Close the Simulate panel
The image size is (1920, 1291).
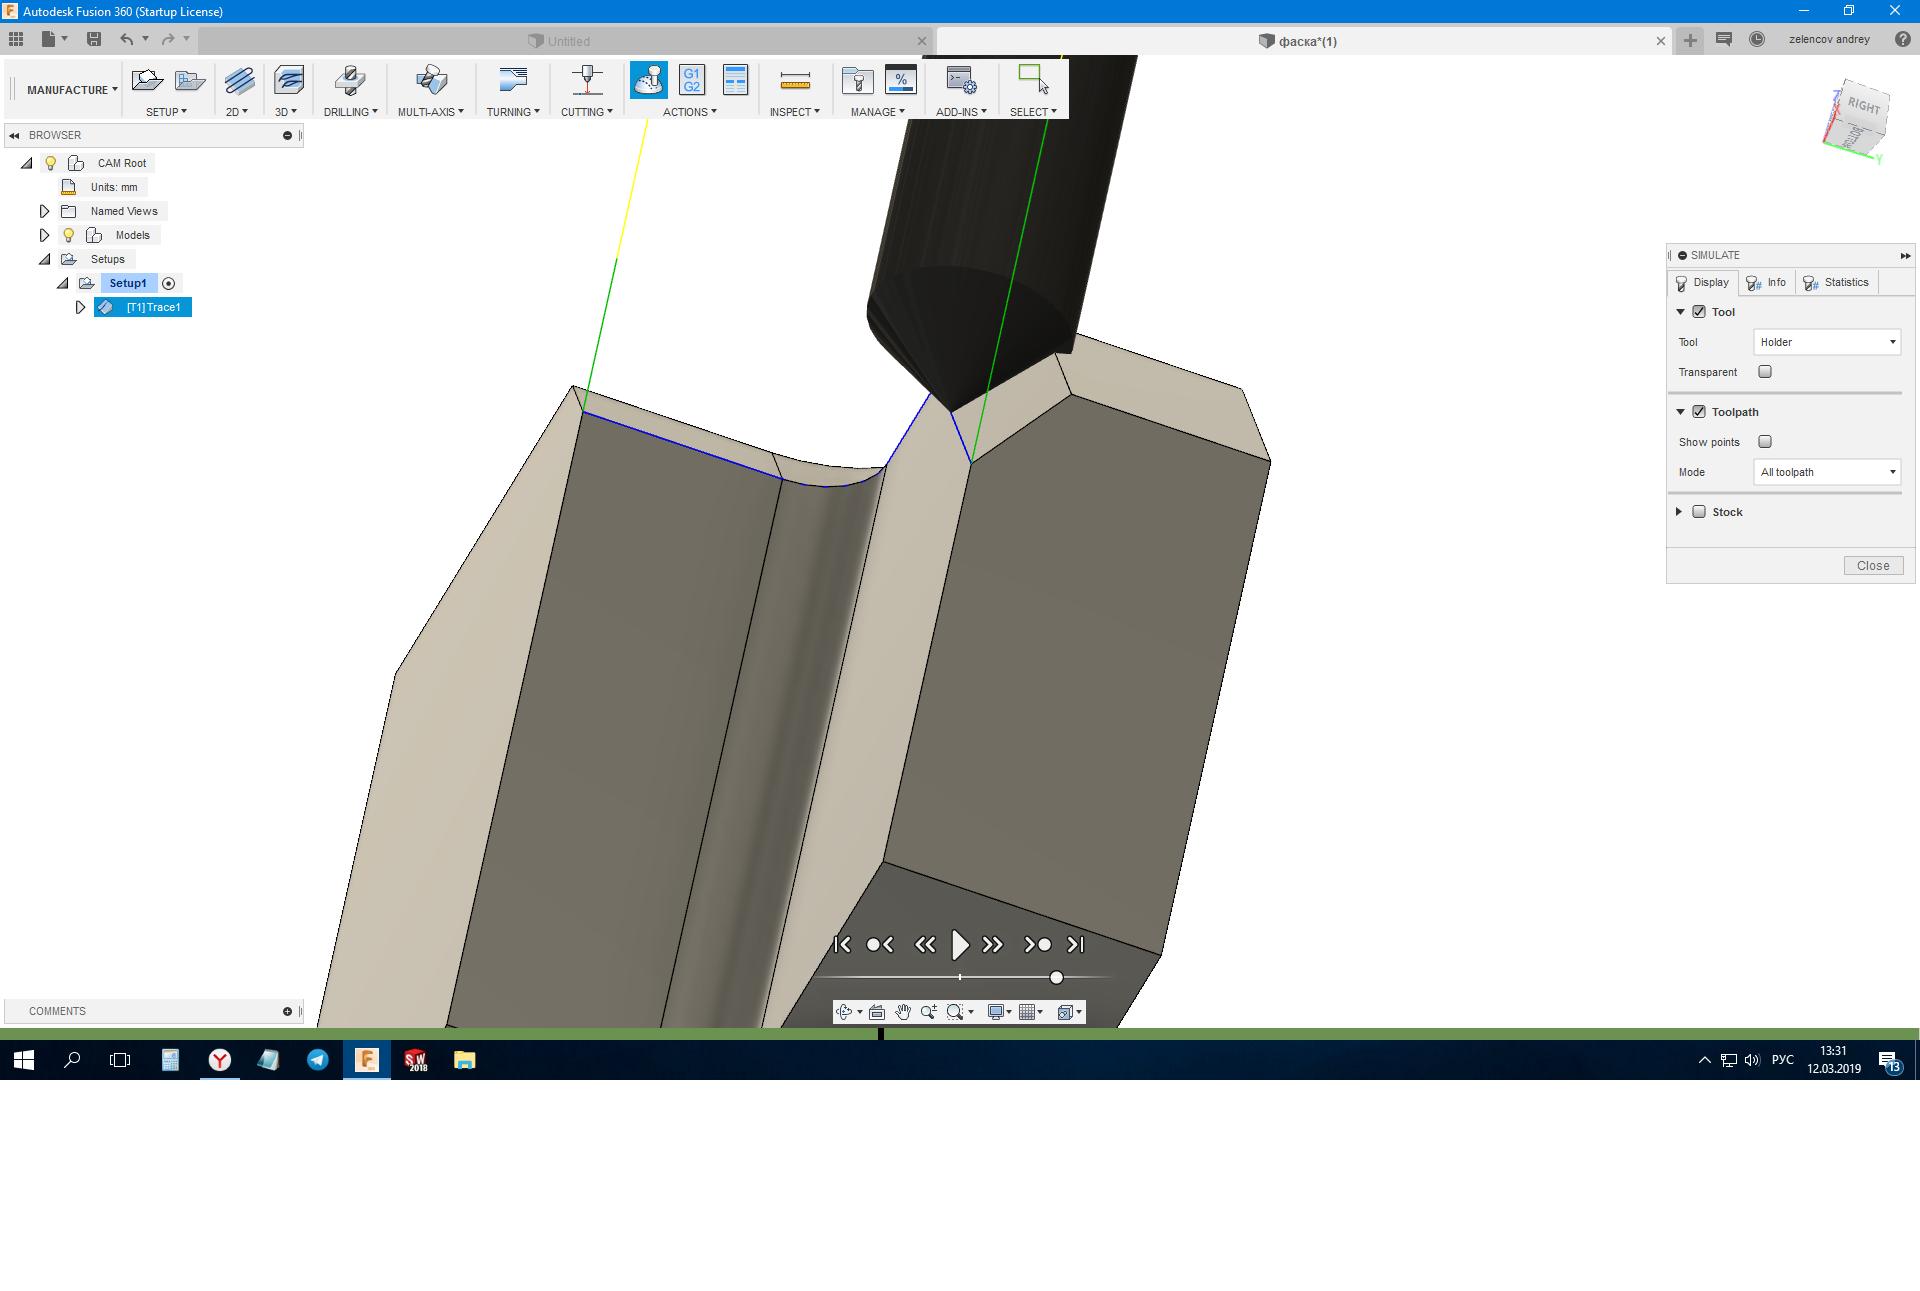[x=1872, y=566]
